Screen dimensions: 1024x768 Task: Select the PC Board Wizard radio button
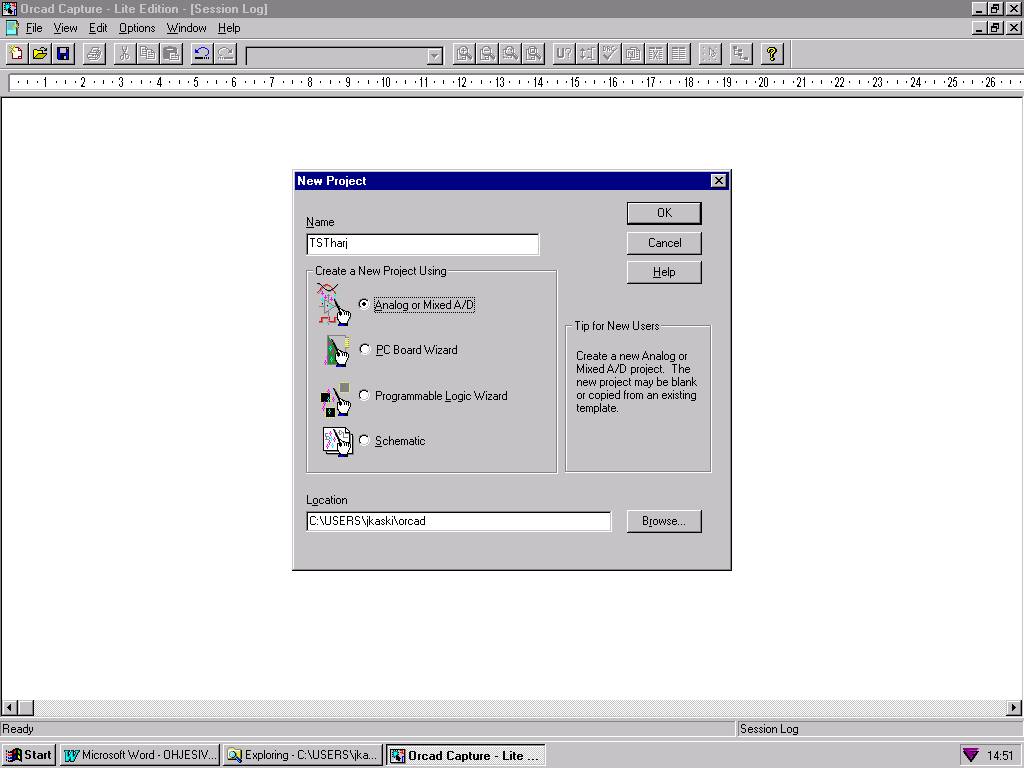[x=364, y=349]
